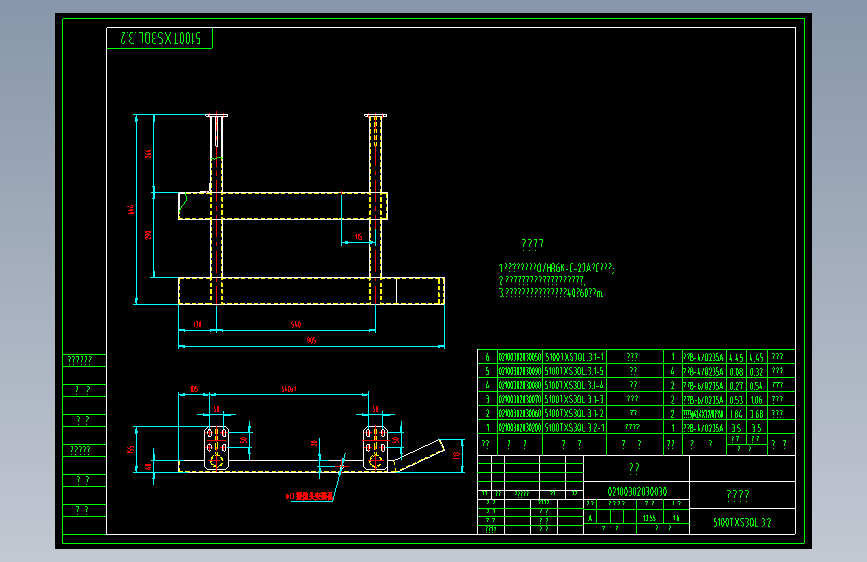Select the 106 dimension in the lower view
The image size is (867, 562).
pyautogui.click(x=194, y=389)
